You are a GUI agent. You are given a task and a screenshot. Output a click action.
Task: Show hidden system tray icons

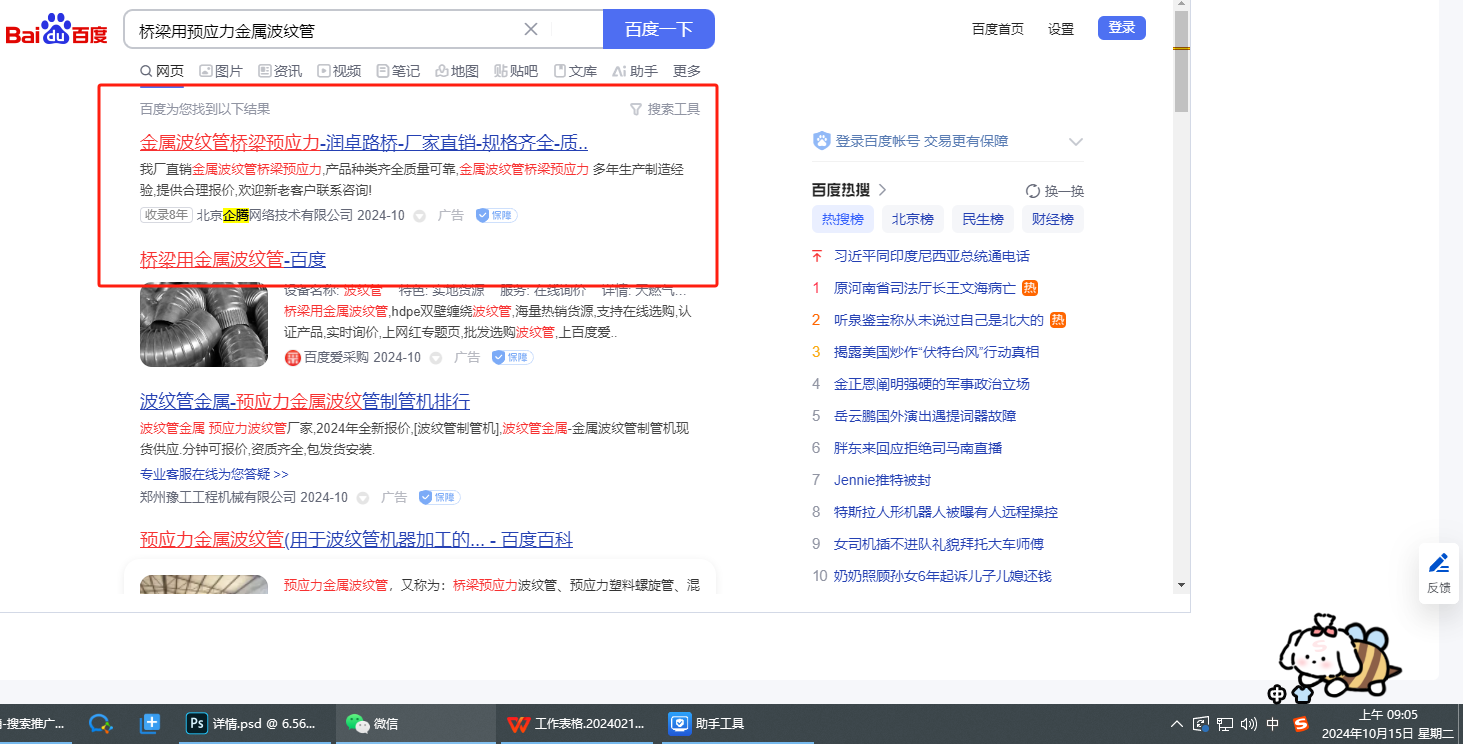tap(1176, 724)
